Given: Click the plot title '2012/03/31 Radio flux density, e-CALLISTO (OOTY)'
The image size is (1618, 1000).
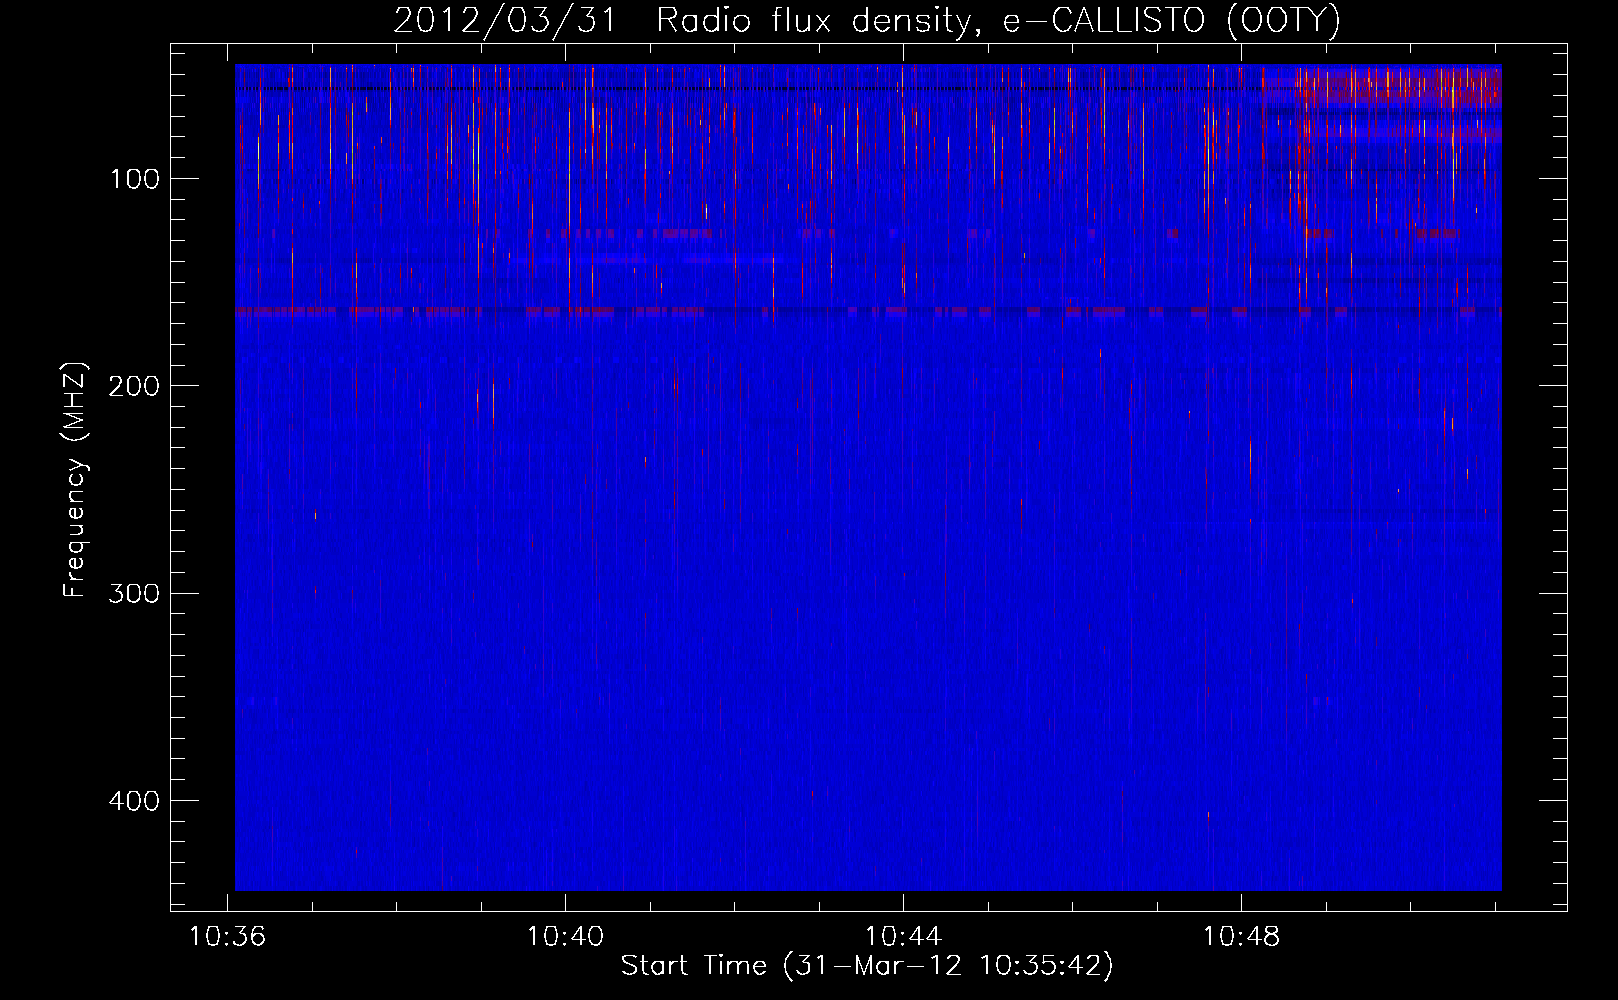Looking at the screenshot, I should [867, 21].
